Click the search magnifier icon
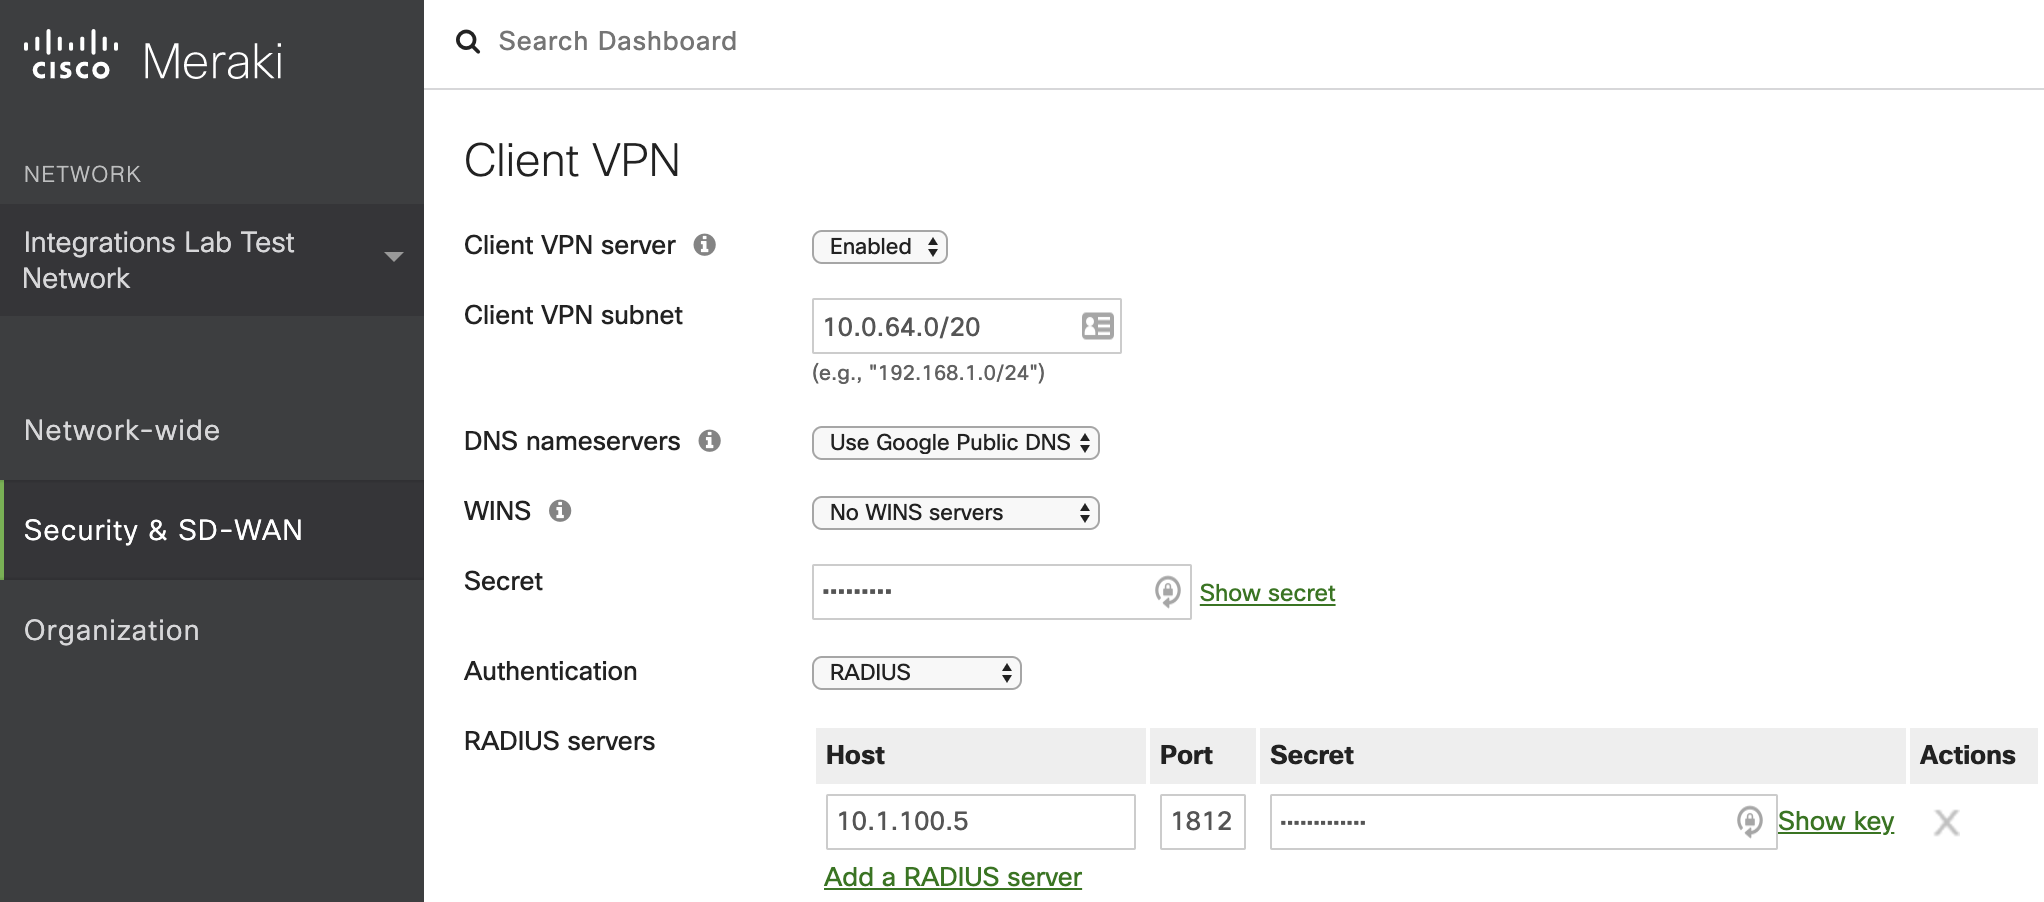Viewport: 2044px width, 902px height. coord(469,41)
